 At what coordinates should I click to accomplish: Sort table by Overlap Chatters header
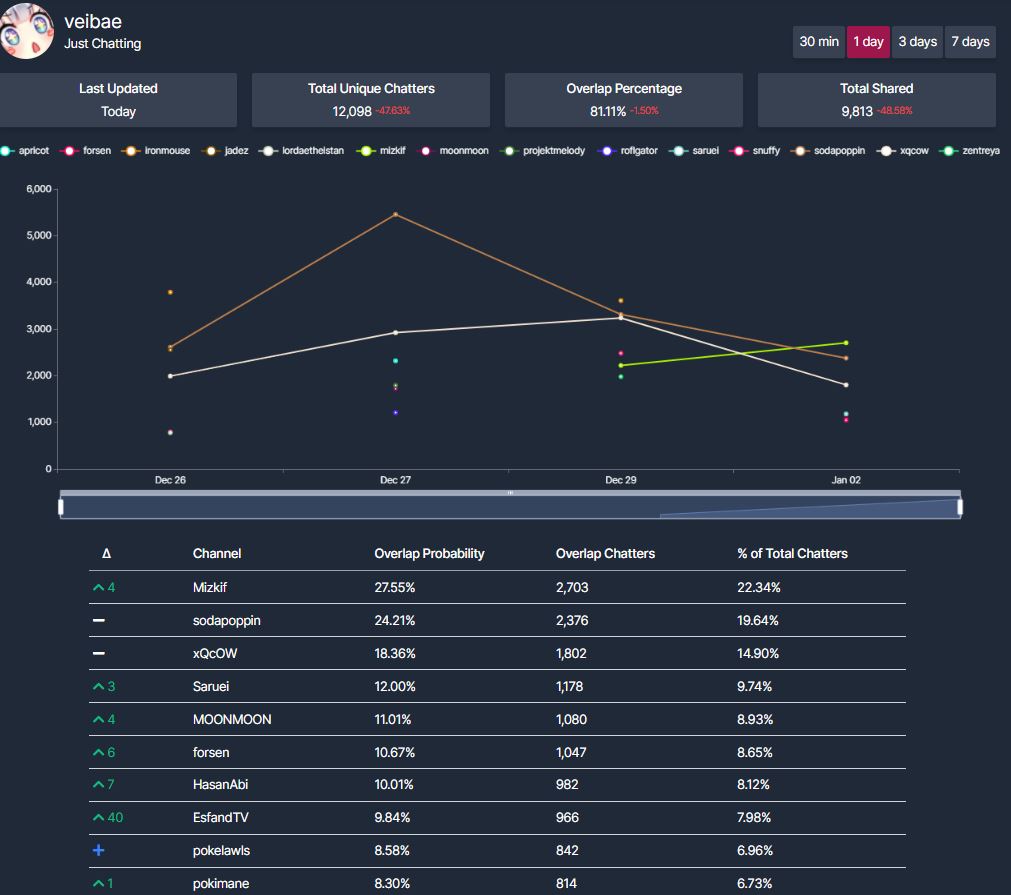coord(605,553)
